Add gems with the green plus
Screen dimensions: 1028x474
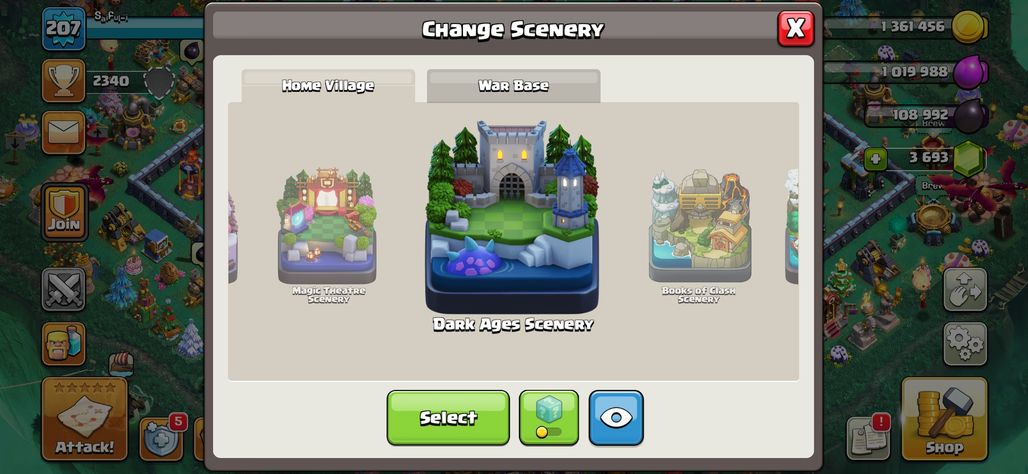pyautogui.click(x=876, y=159)
